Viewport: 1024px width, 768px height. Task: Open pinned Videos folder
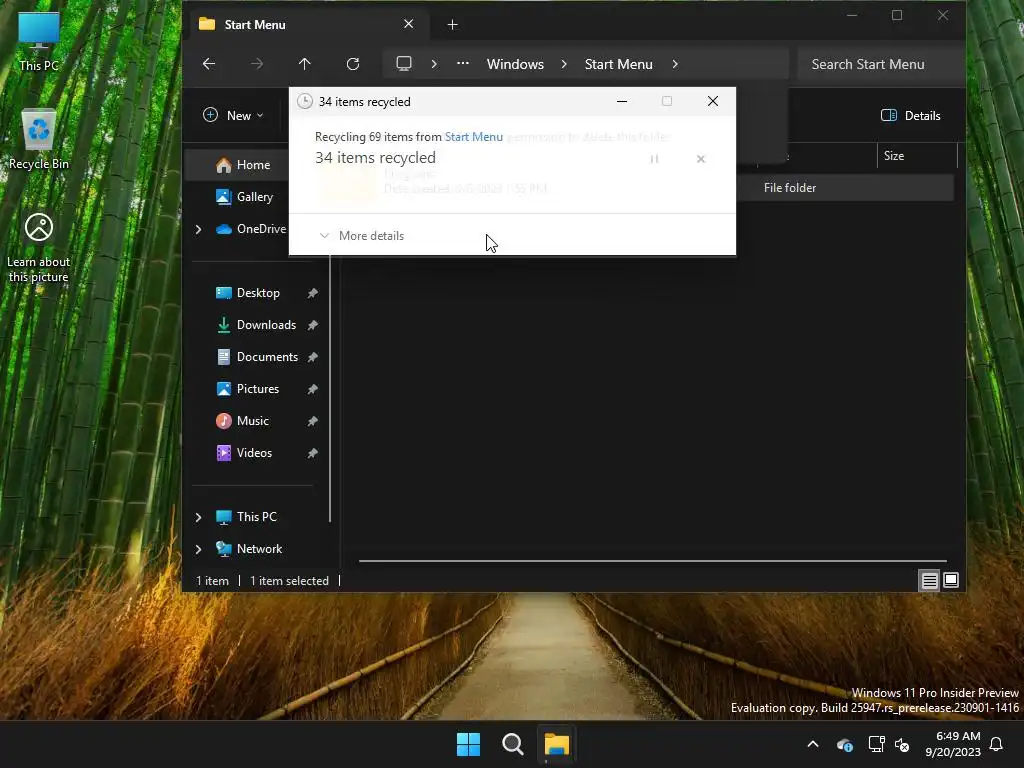tap(244, 453)
